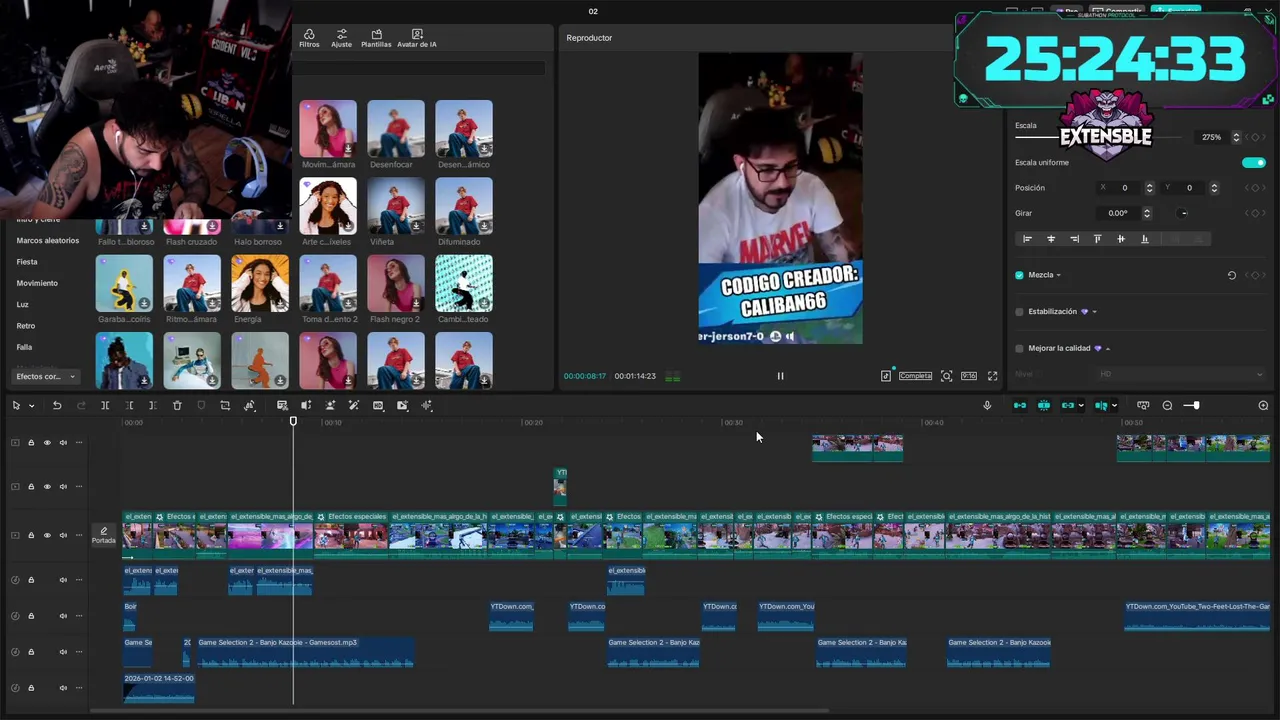1280x720 pixels.
Task: Select the Retro effects category
Action: [x=26, y=326]
